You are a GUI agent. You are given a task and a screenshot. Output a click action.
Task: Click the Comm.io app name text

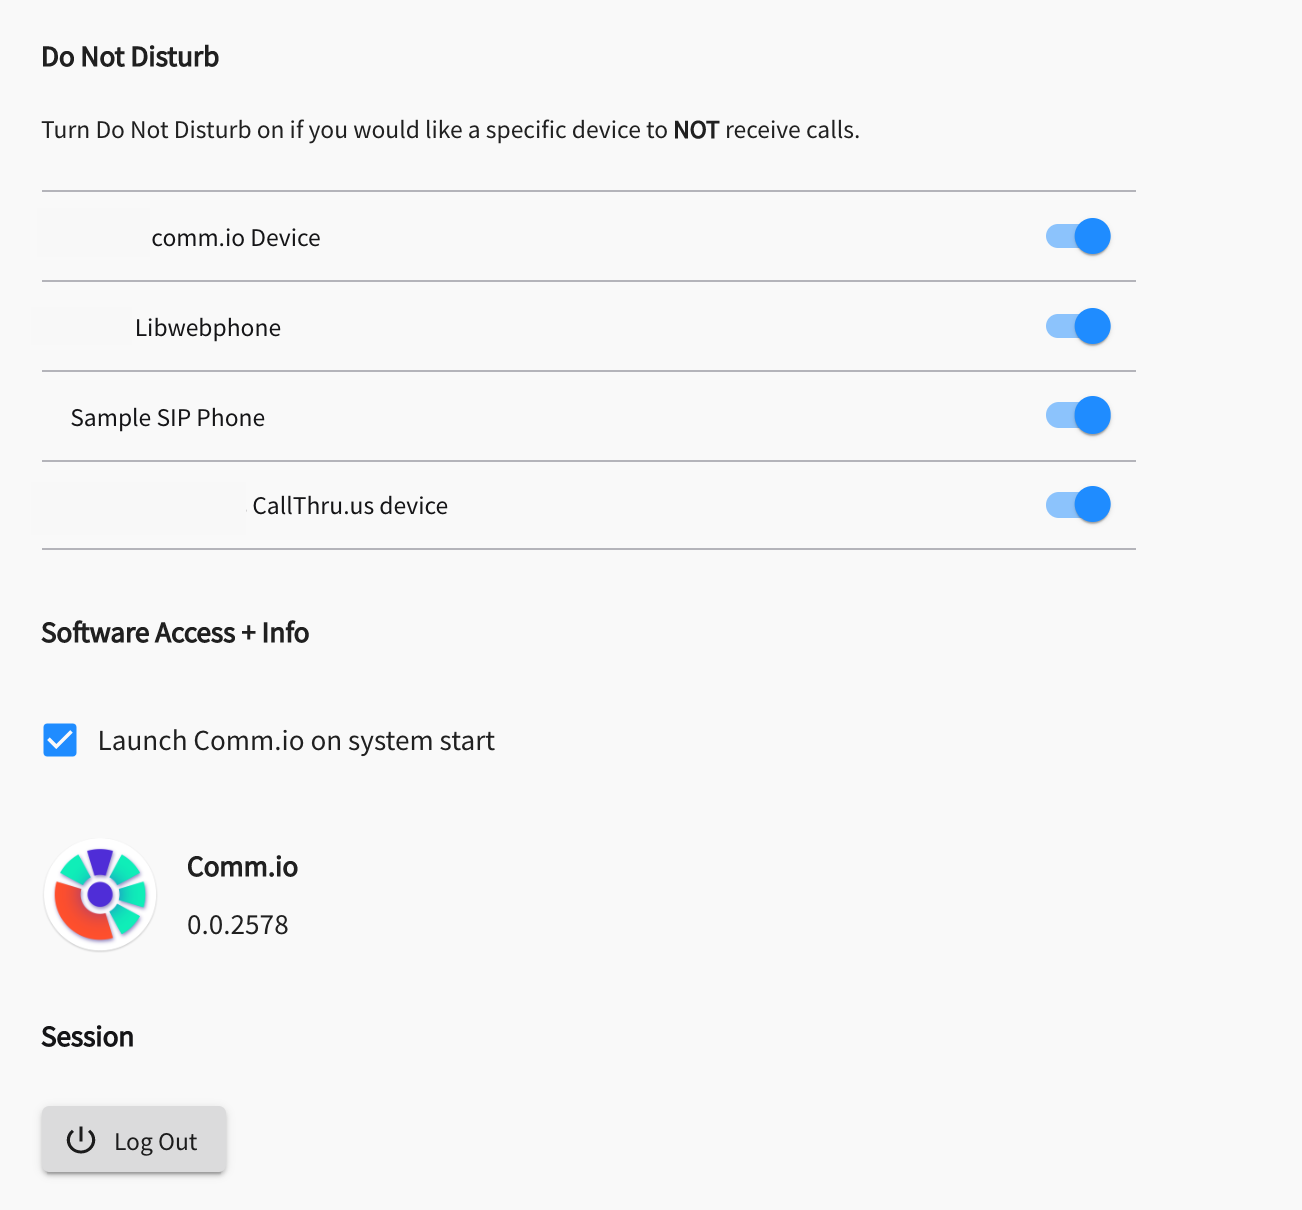[243, 867]
